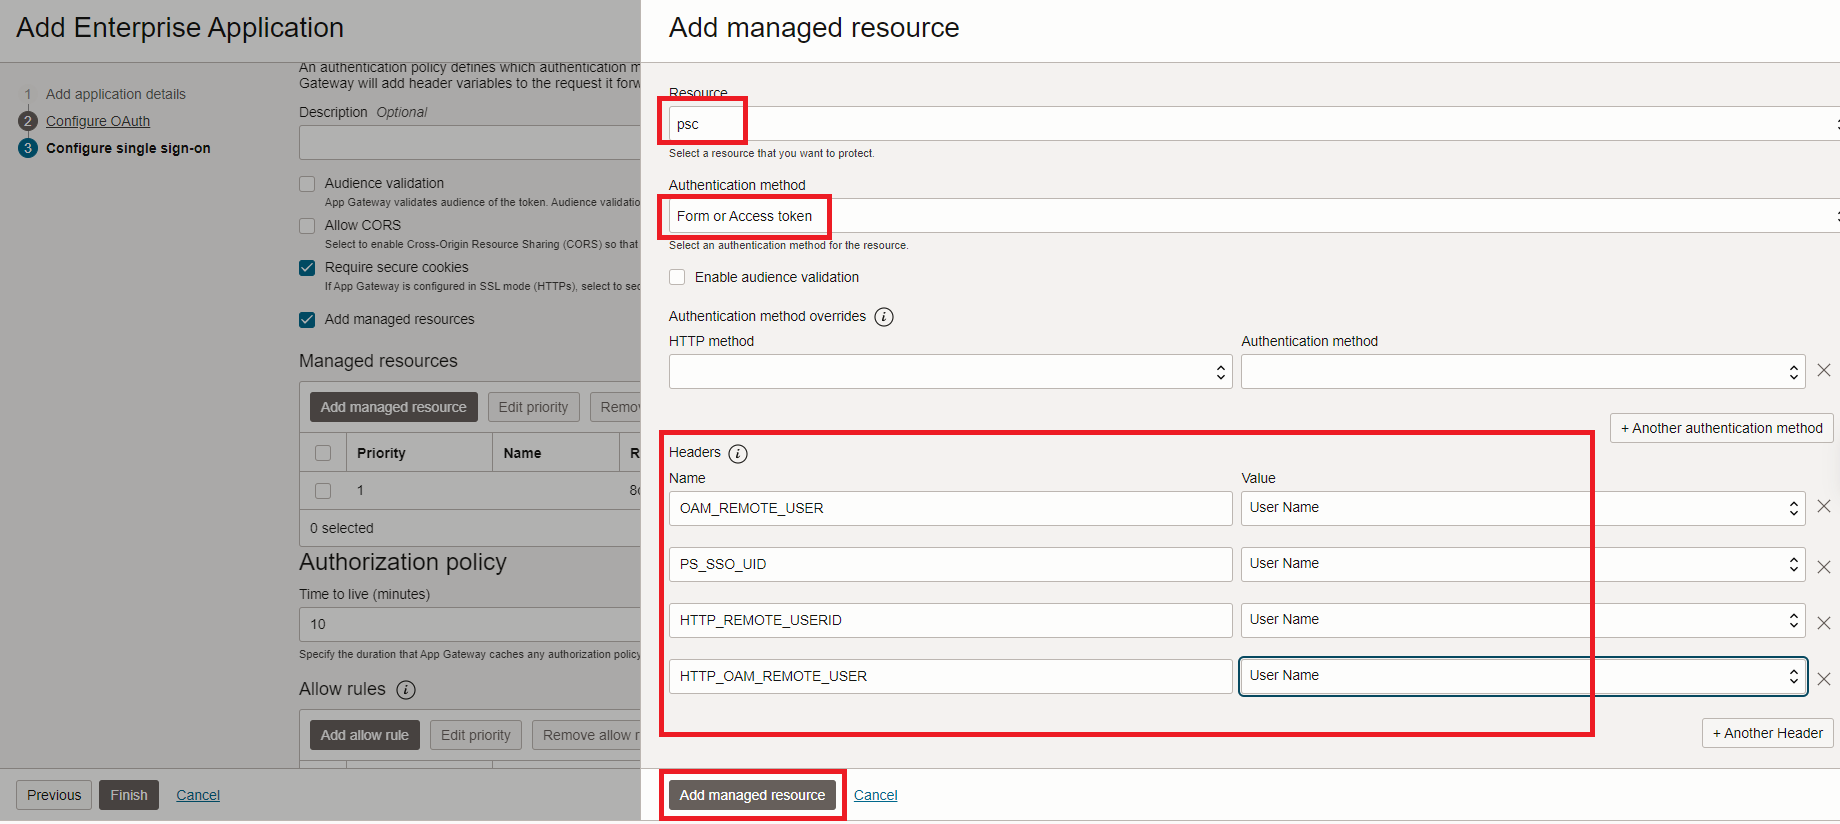Open Authentication method overrides info icon
Screen dimensions: 1840x824
[884, 317]
